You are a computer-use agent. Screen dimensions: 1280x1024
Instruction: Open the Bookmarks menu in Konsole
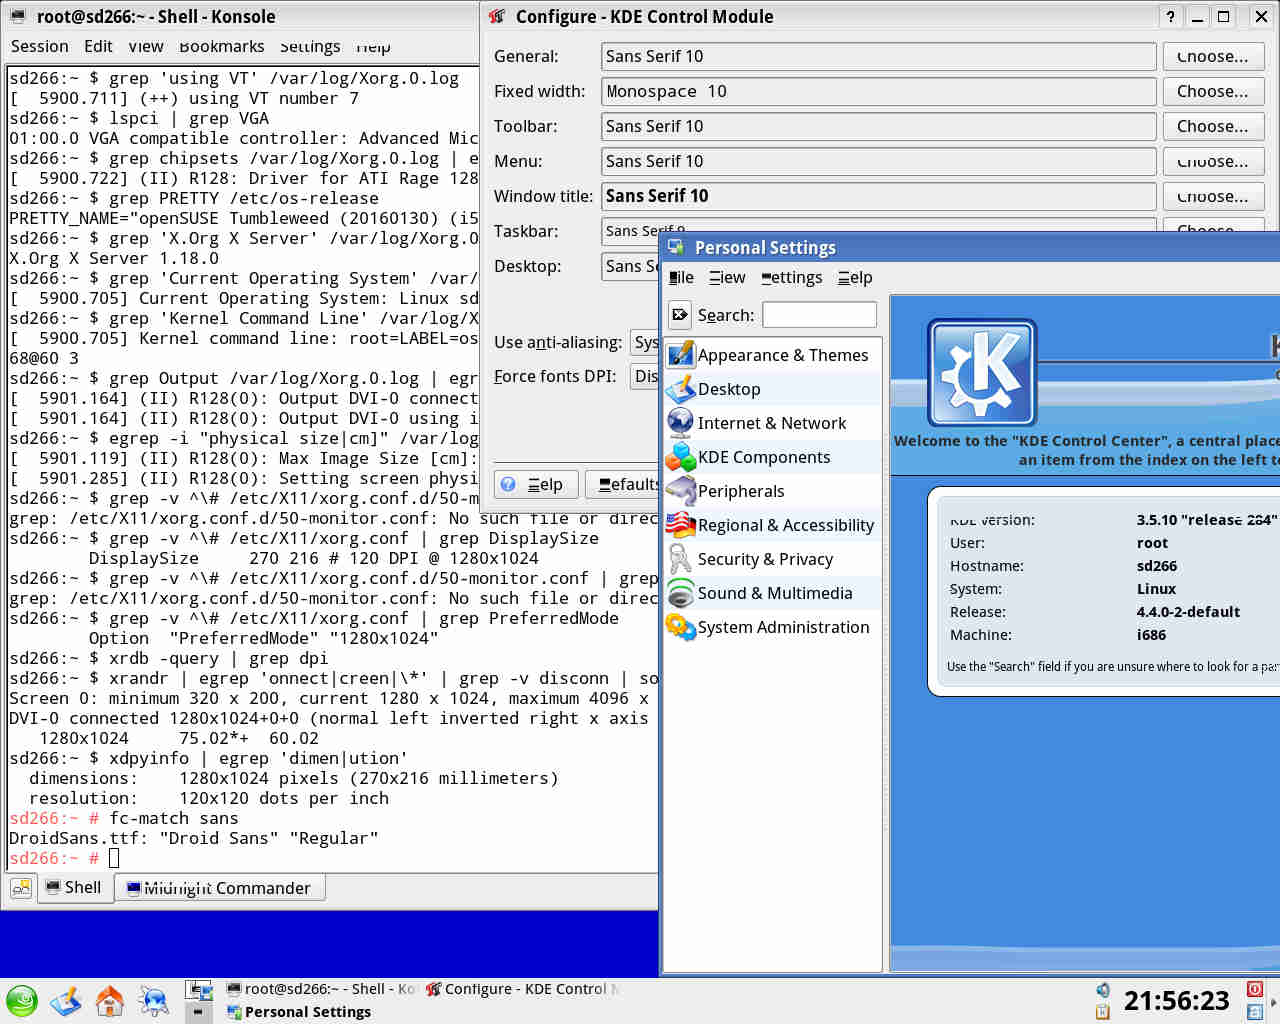[221, 46]
